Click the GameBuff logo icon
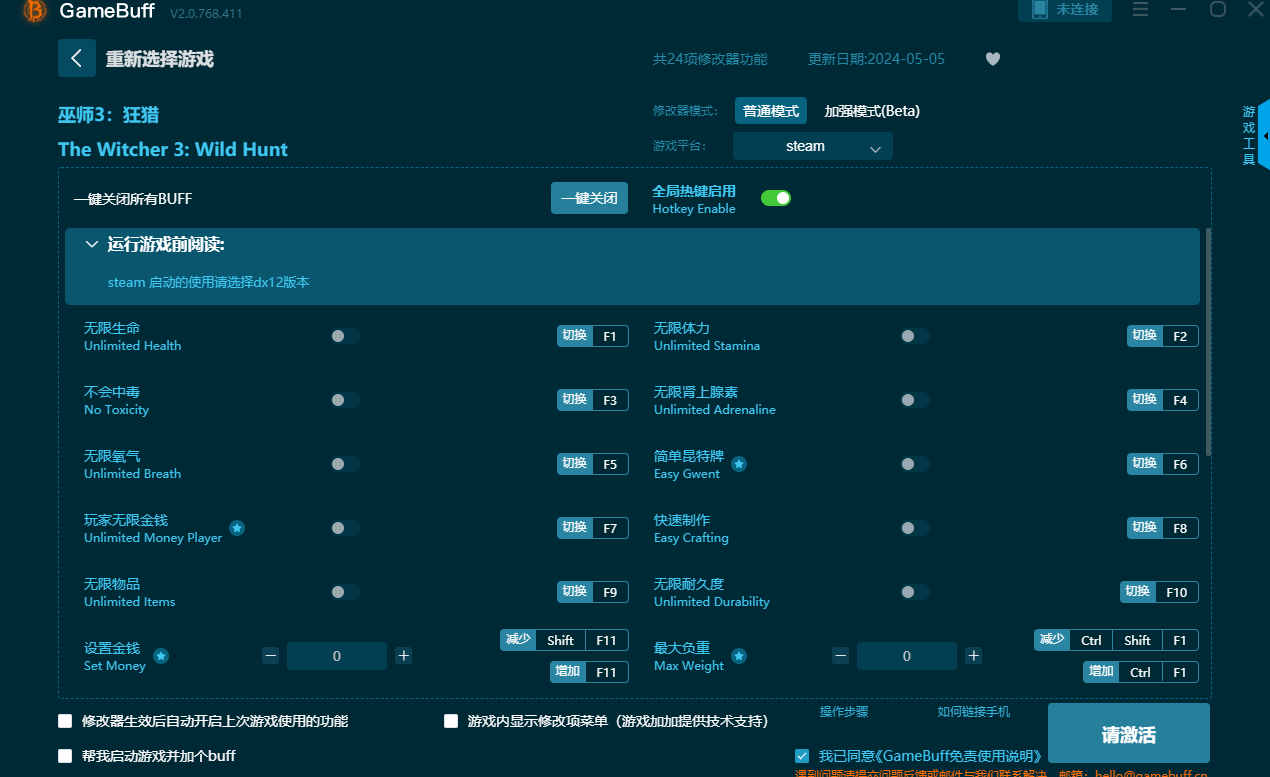 click(x=34, y=11)
